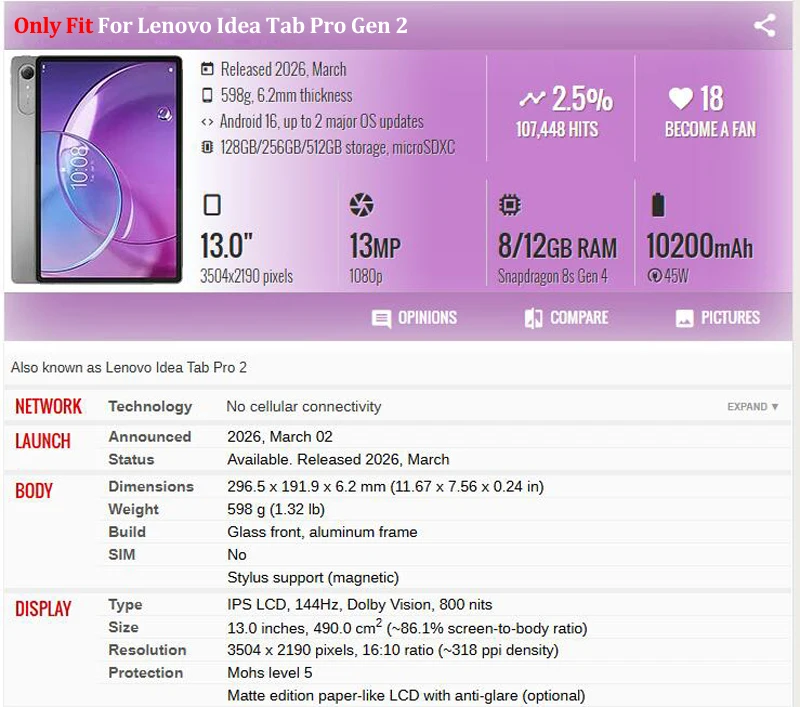Click the calendar icon beside Released 2026
Screen dimensions: 800x707
click(207, 69)
